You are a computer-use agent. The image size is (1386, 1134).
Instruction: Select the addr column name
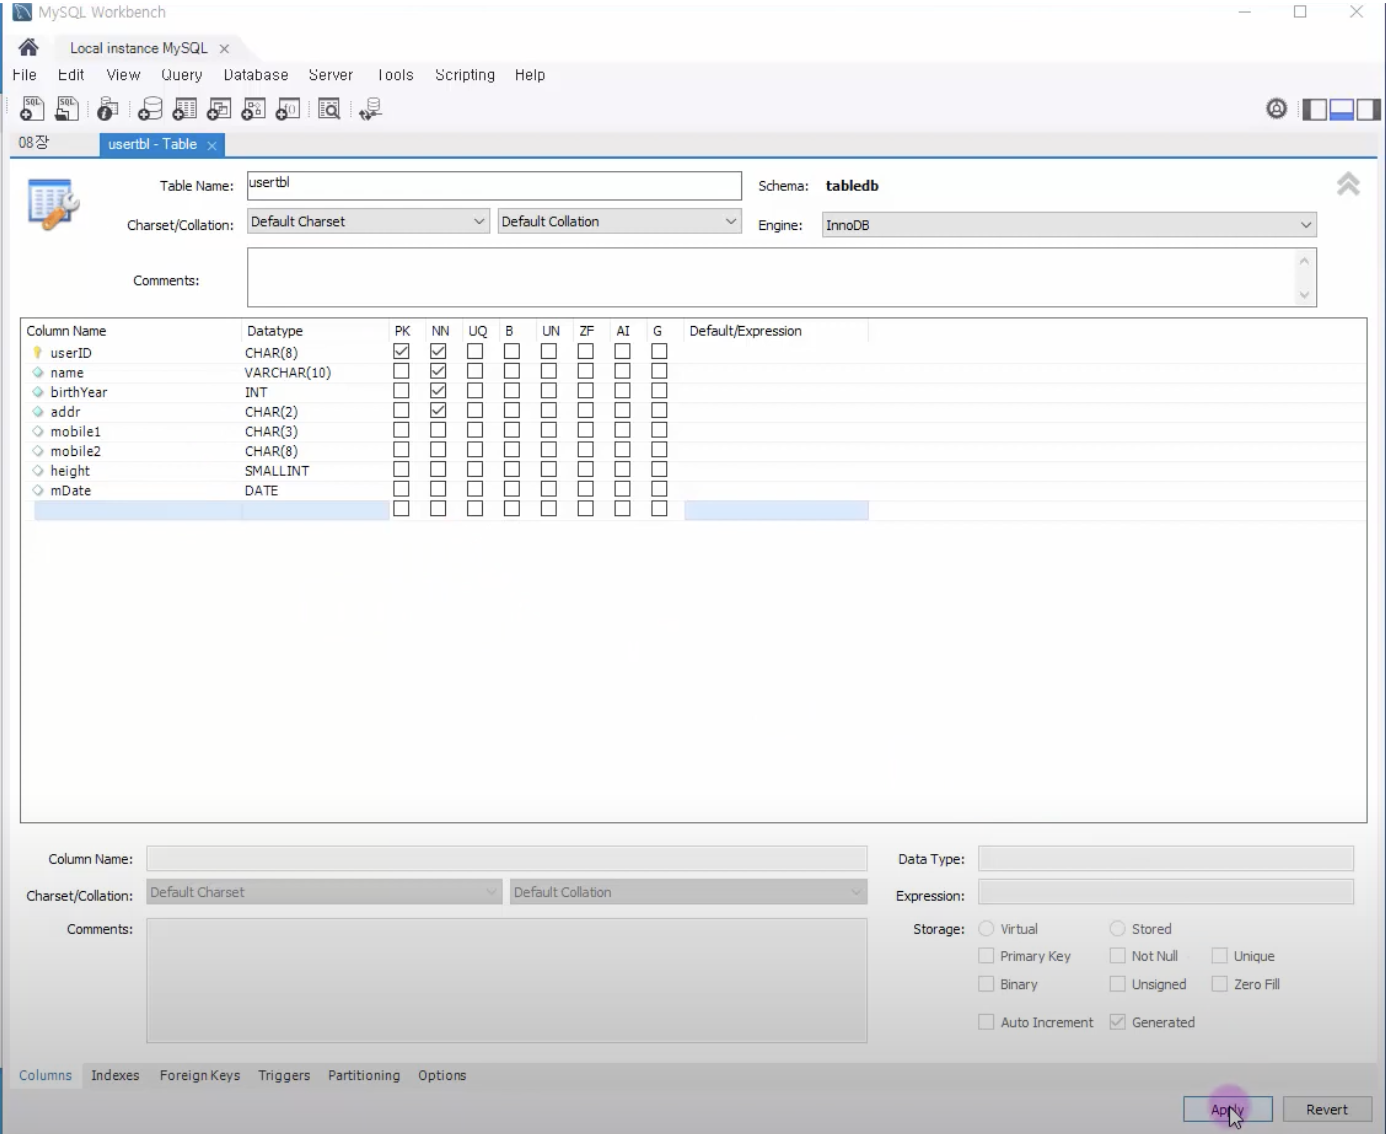(x=65, y=412)
